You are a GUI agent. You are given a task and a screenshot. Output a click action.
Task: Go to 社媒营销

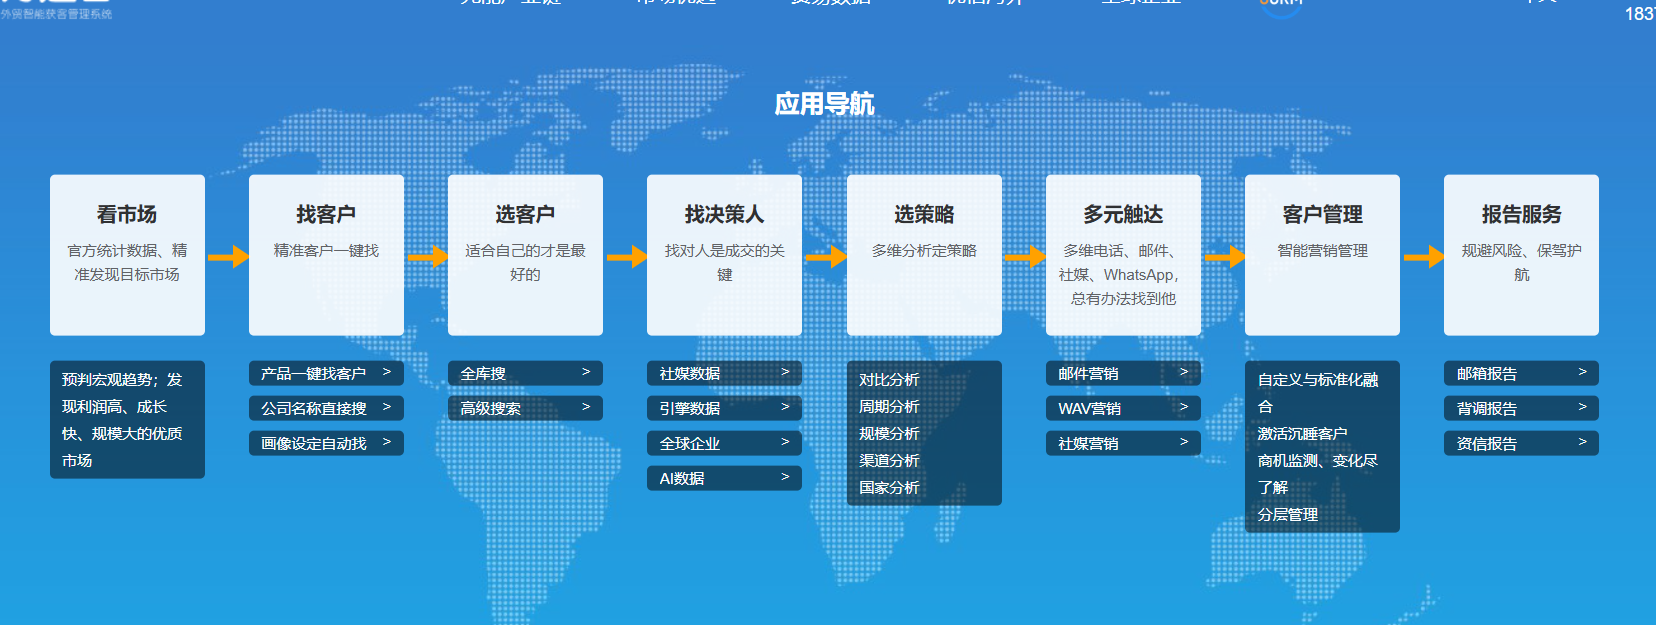click(x=1089, y=443)
